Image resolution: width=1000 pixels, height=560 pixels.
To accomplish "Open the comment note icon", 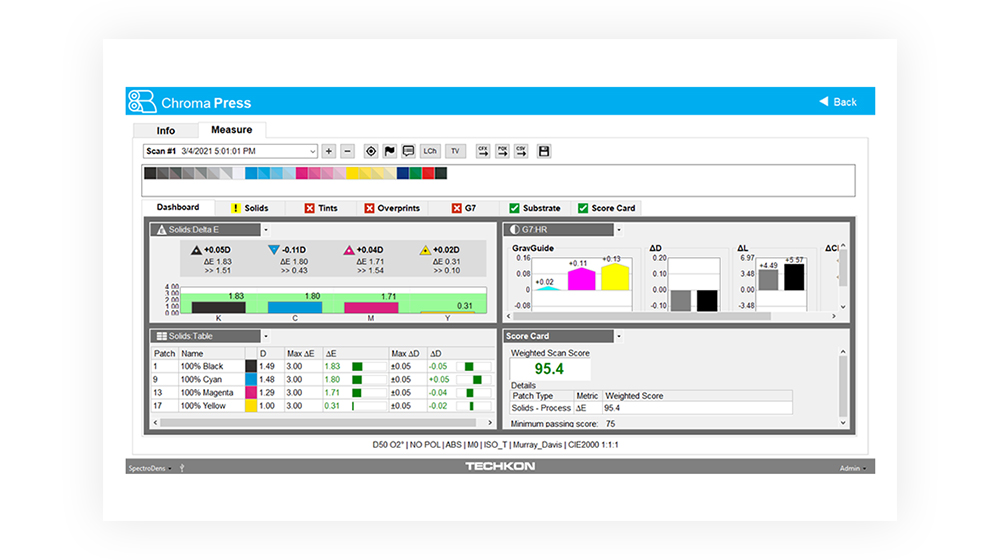I will 408,151.
